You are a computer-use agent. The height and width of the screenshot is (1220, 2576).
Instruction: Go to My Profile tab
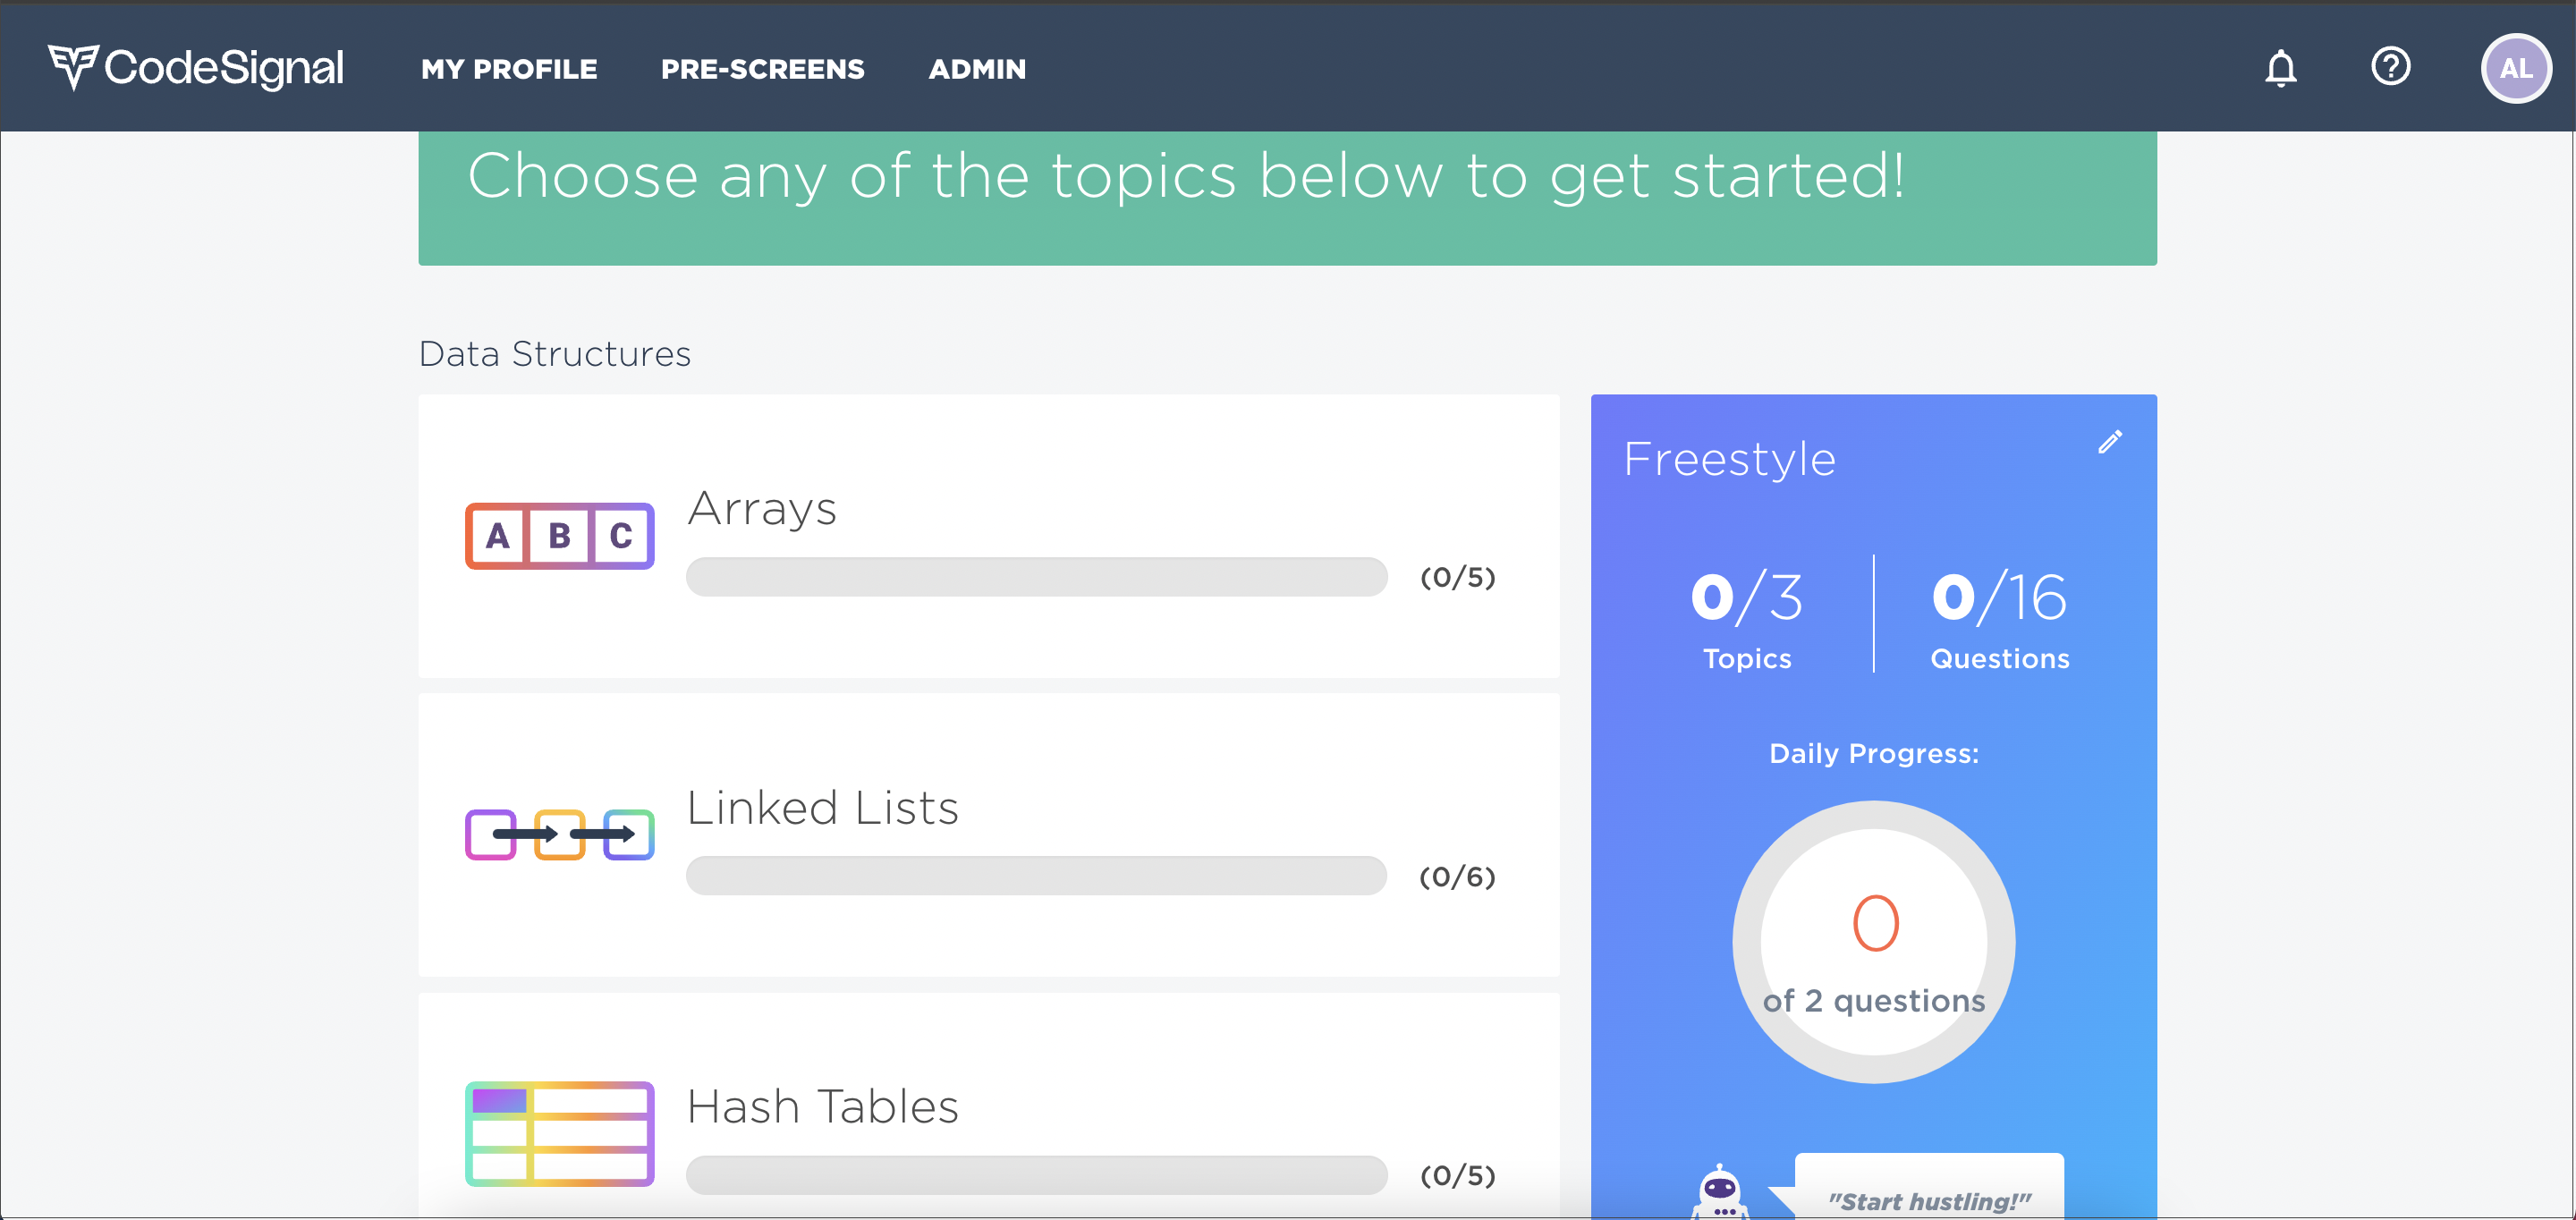click(x=509, y=69)
